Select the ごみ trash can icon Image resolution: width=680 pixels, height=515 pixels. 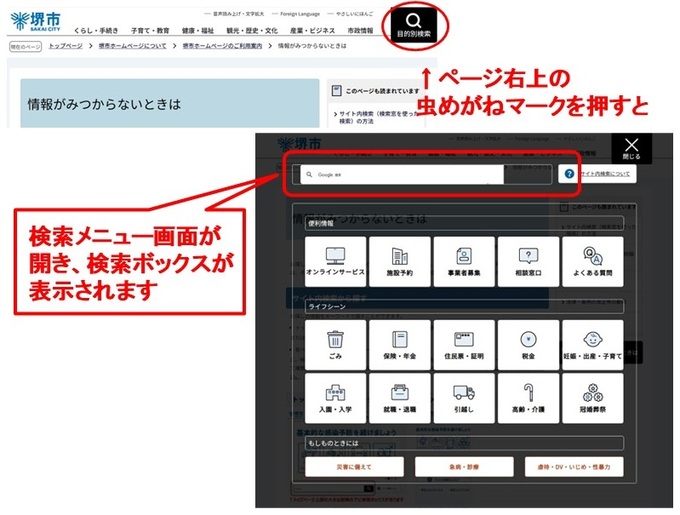[335, 344]
